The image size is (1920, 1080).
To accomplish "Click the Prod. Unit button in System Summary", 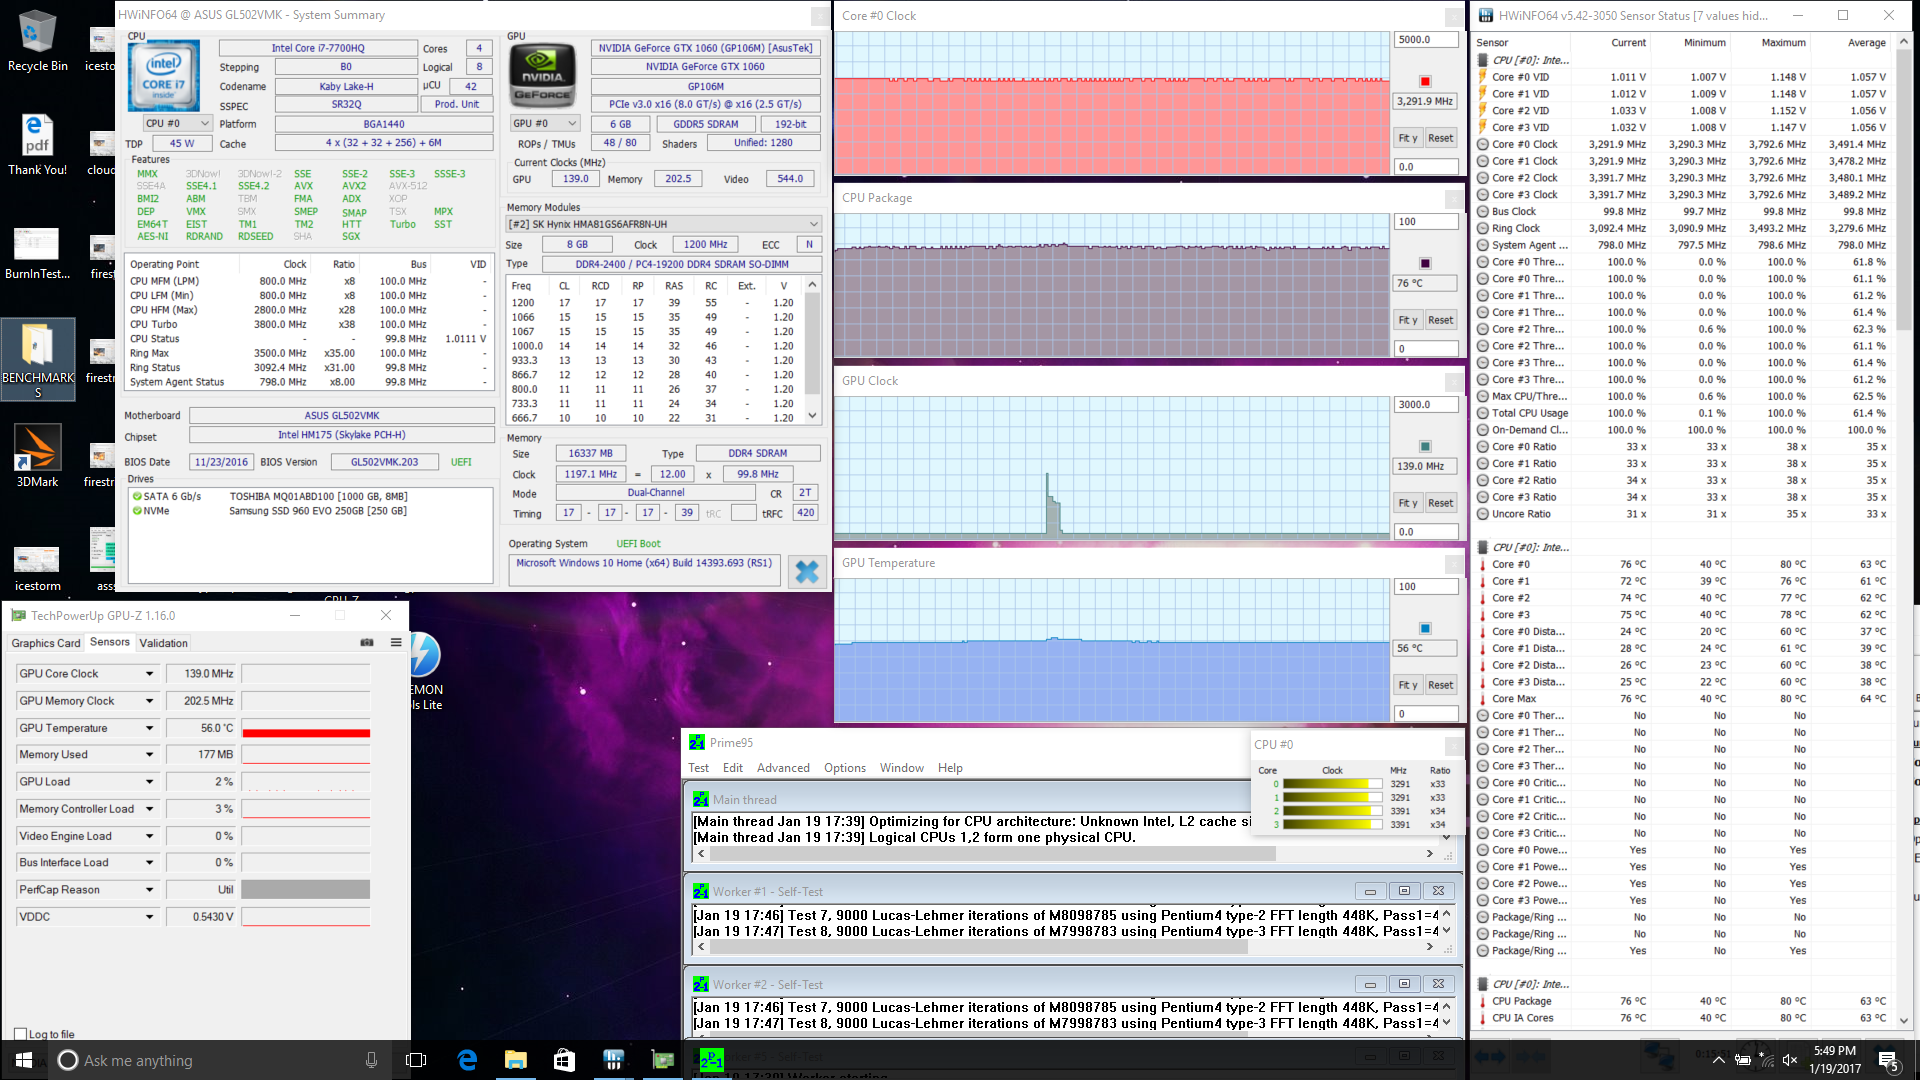I will pyautogui.click(x=456, y=104).
